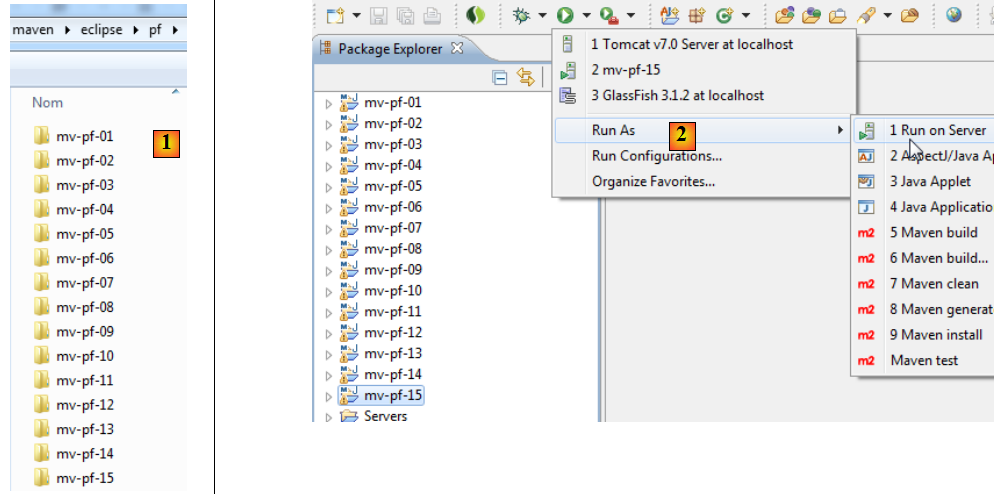Expand the Servers folder in Package Explorer
The image size is (995, 494).
(x=328, y=416)
